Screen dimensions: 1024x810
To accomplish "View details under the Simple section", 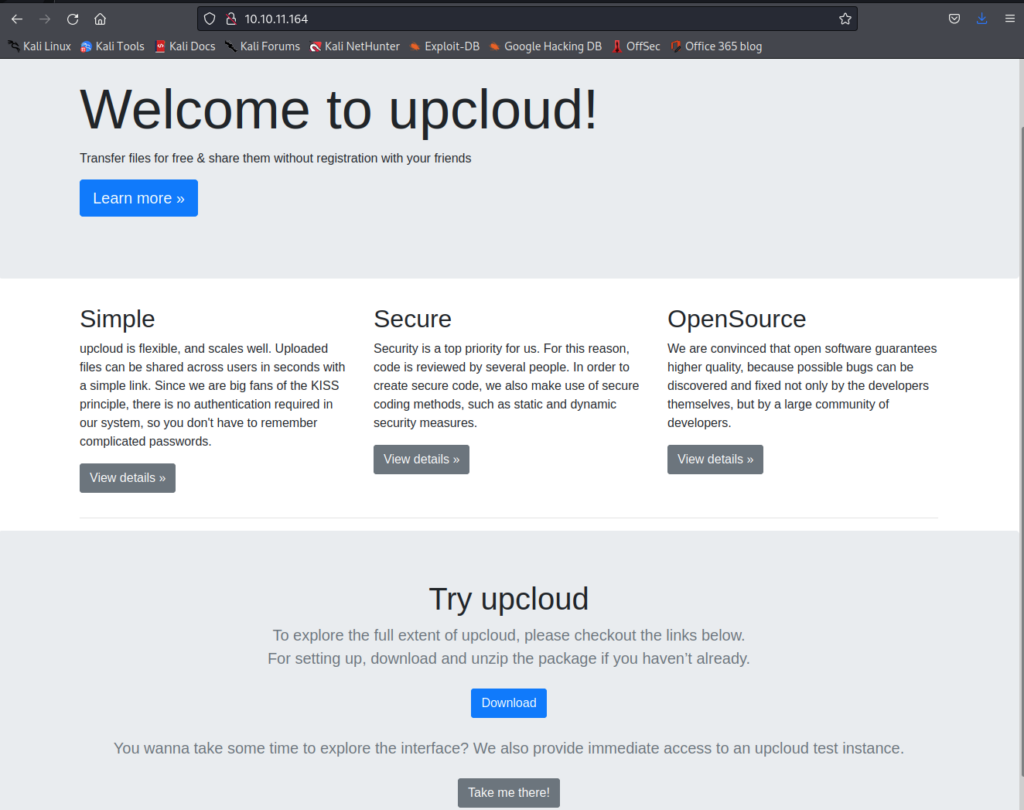I will [127, 478].
